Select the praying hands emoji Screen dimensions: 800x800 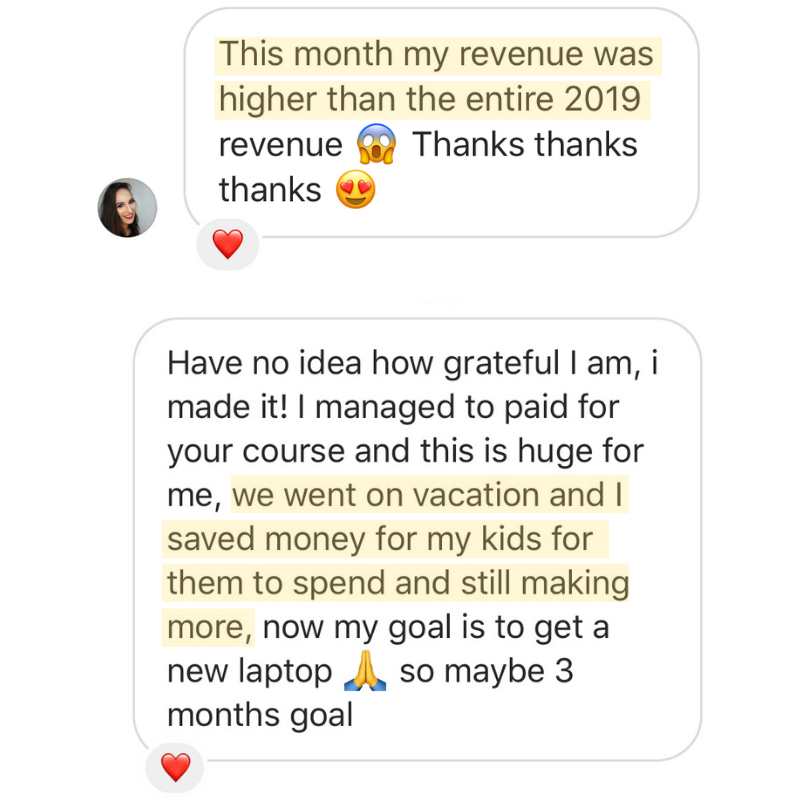(365, 671)
